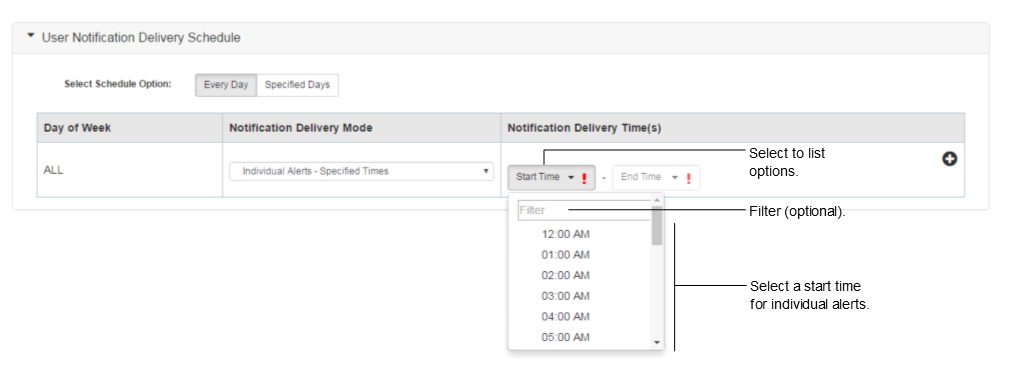This screenshot has height=383, width=1012.
Task: Collapse the User Notification Delivery Schedule section
Action: point(30,37)
